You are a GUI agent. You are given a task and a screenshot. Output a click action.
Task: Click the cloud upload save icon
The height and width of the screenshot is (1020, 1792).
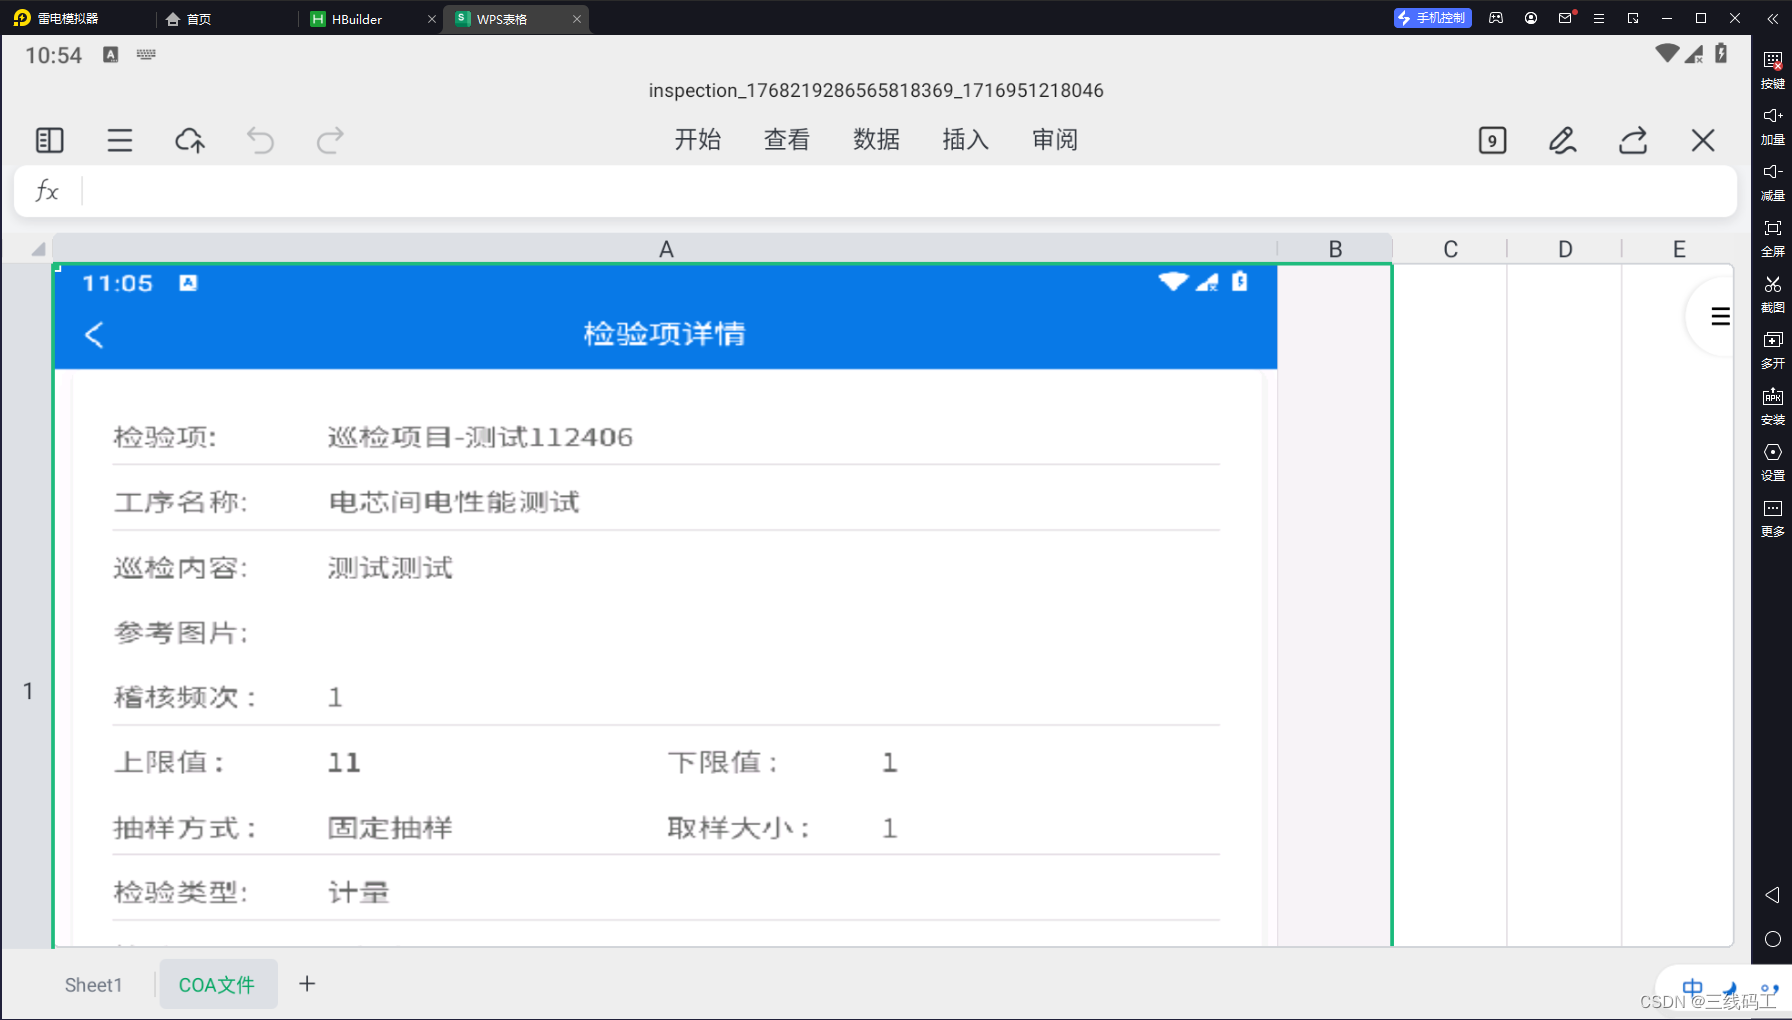[x=190, y=140]
